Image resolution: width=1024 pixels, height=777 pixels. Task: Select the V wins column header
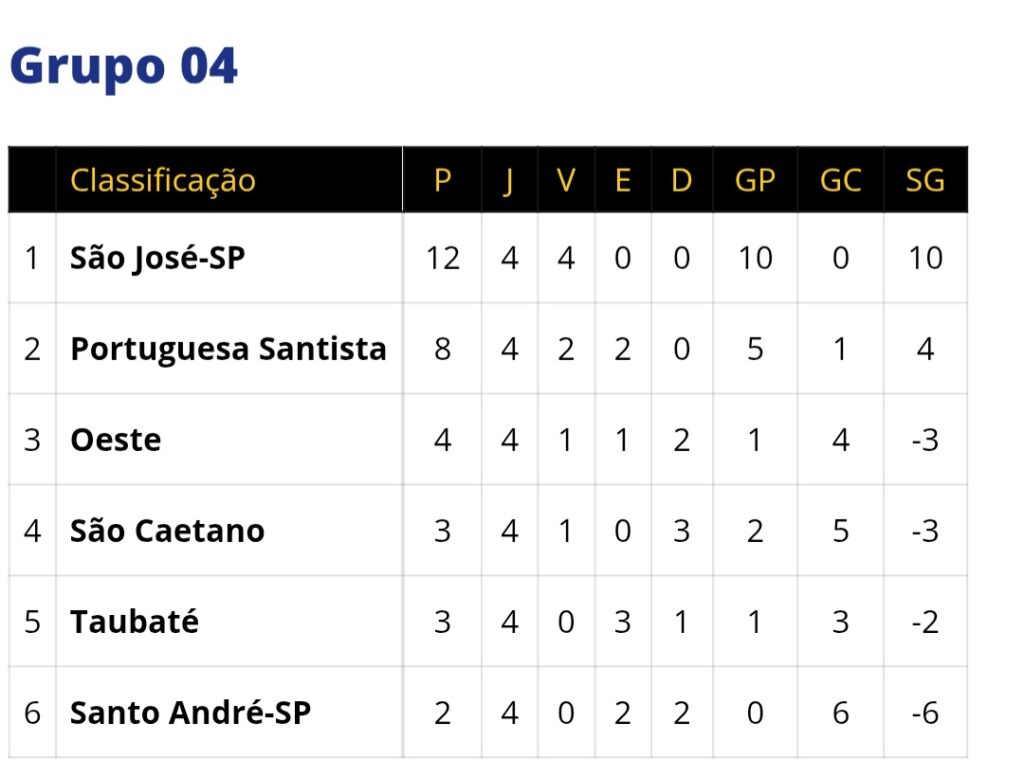pyautogui.click(x=566, y=180)
